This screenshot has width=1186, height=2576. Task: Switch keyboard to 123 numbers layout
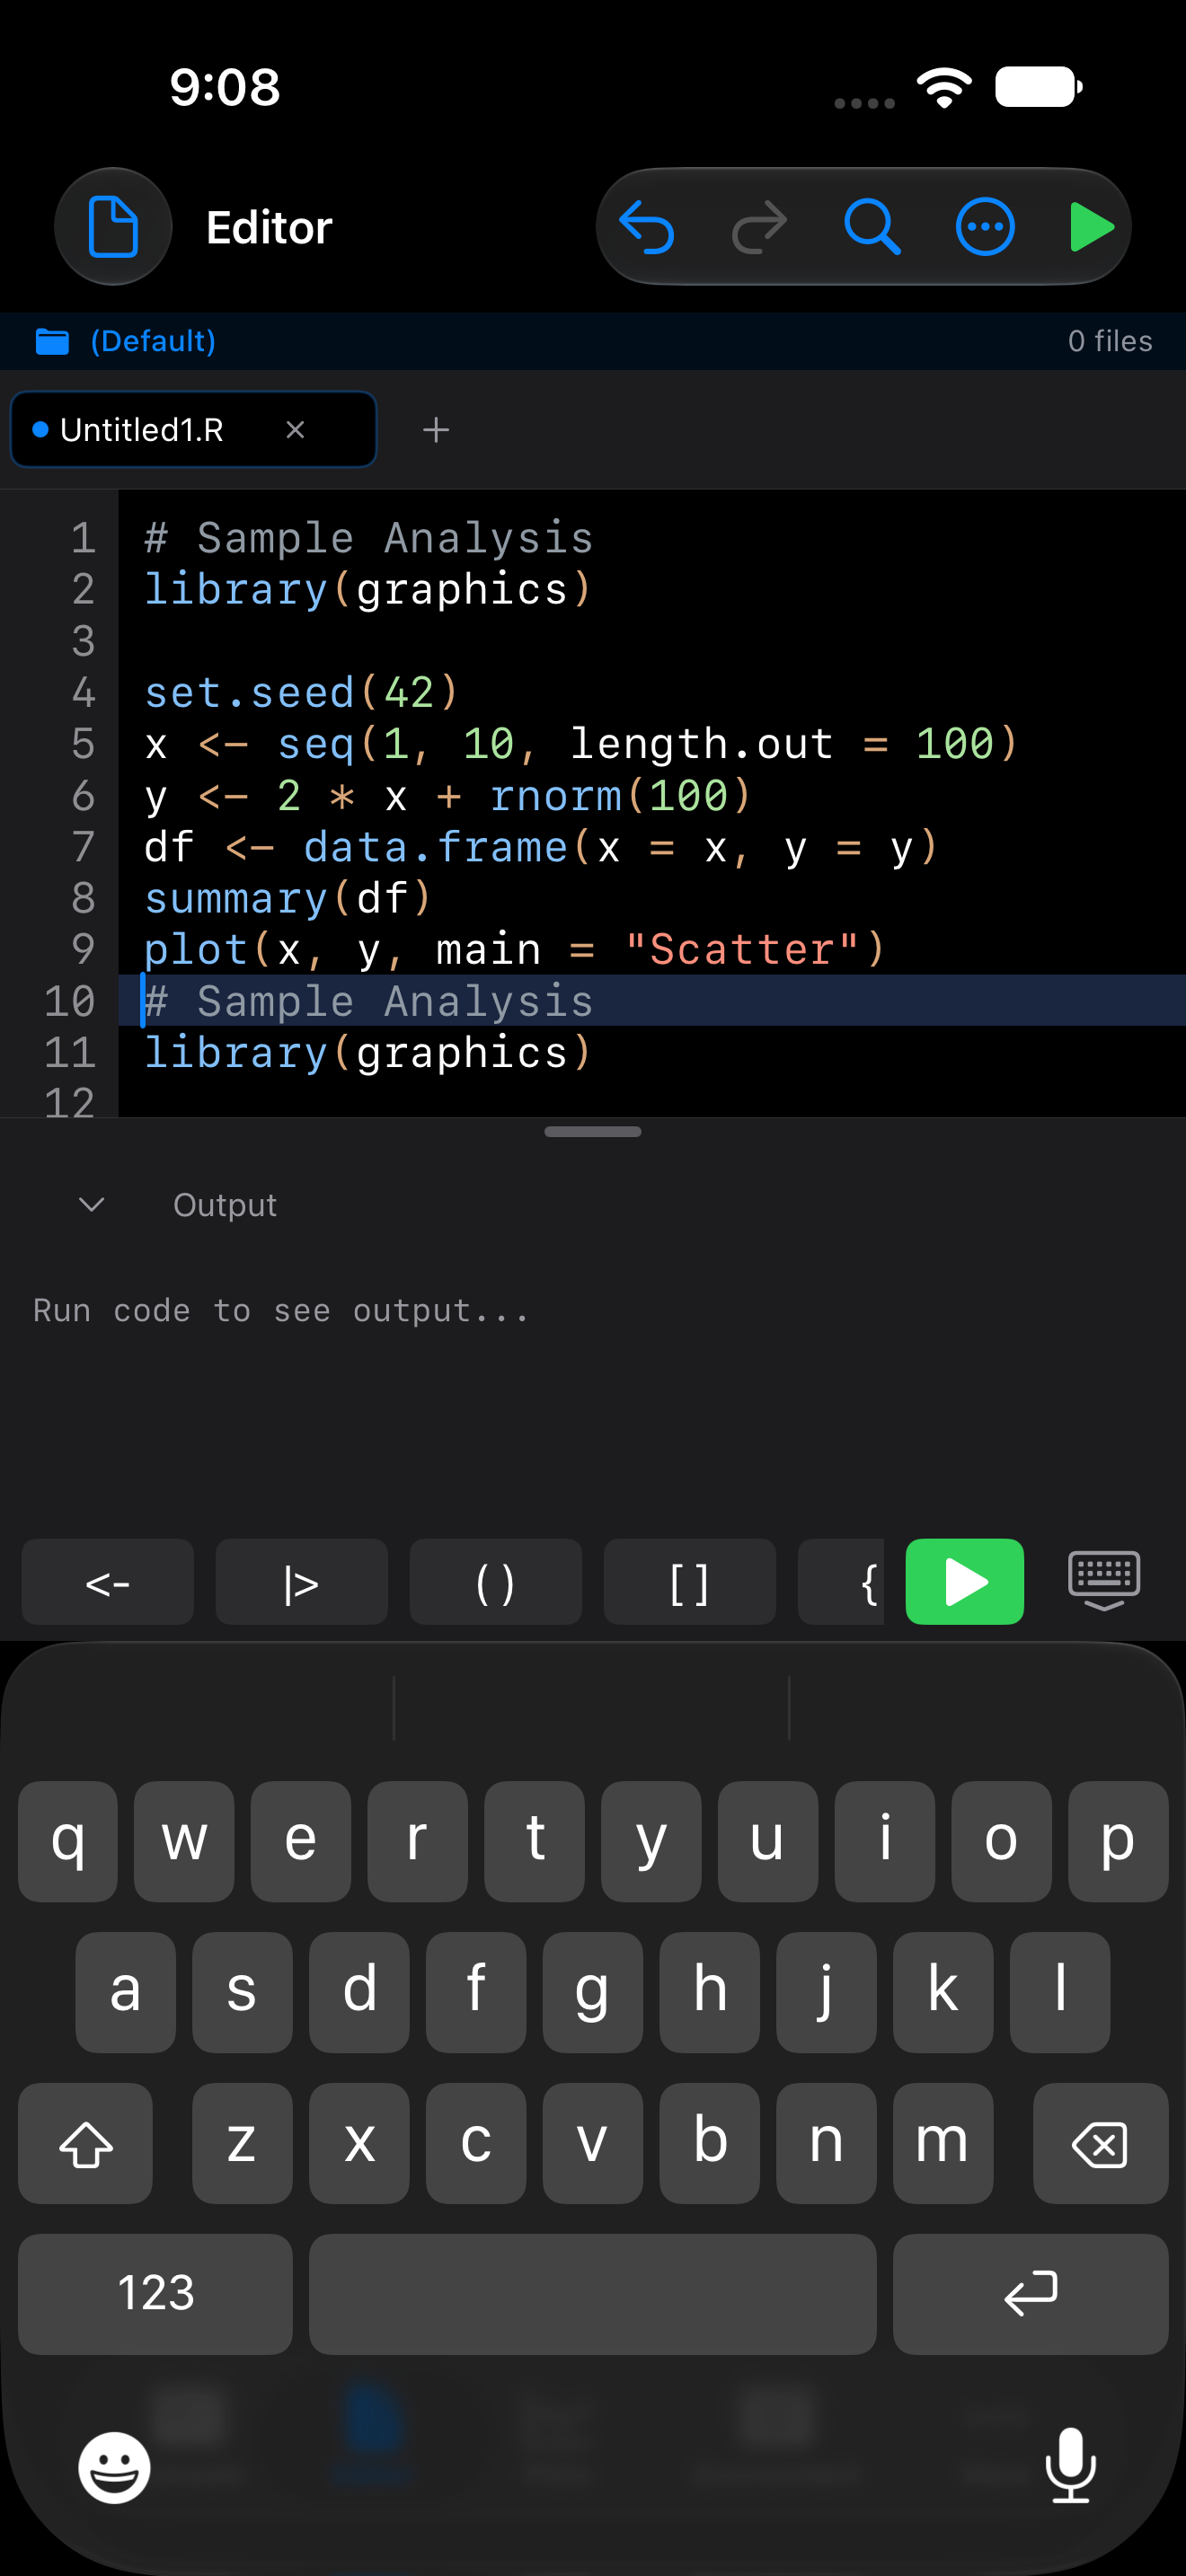pos(155,2294)
